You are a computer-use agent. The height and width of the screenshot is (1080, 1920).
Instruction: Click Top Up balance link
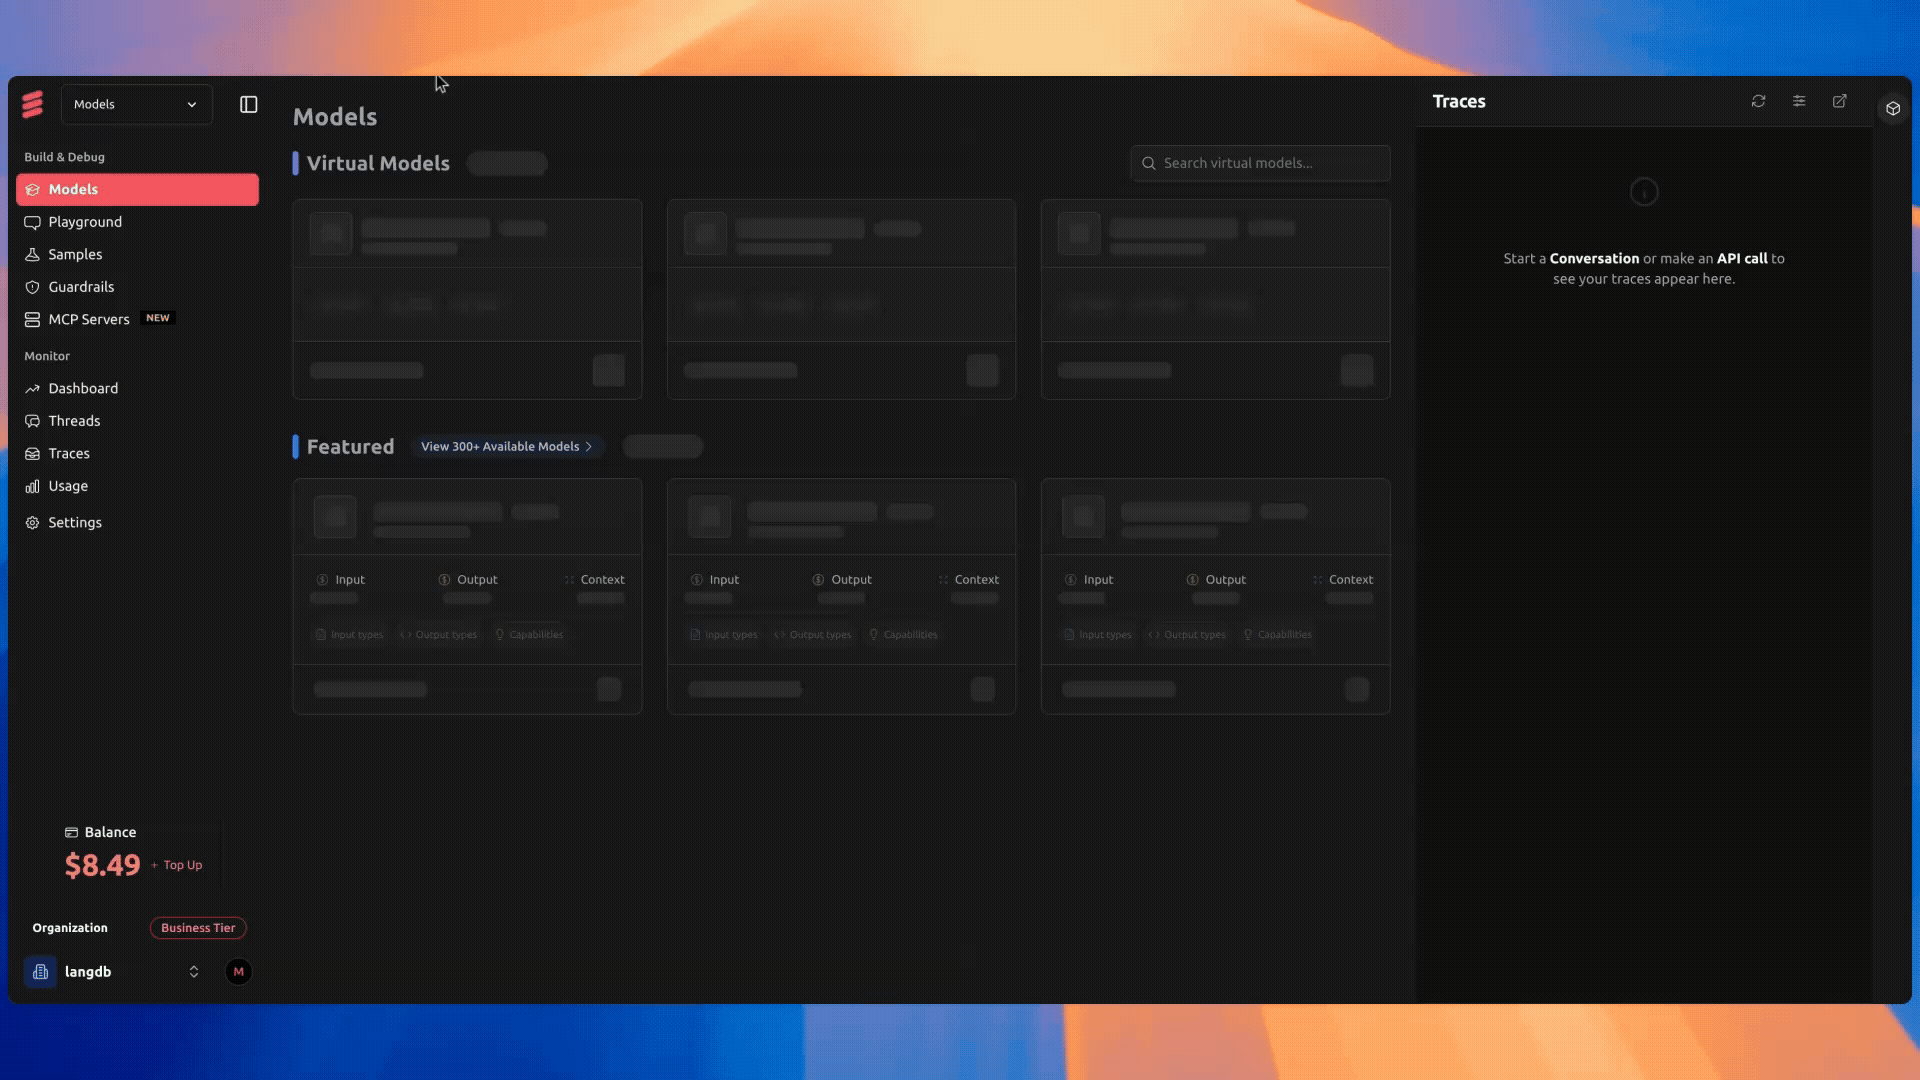(x=182, y=865)
